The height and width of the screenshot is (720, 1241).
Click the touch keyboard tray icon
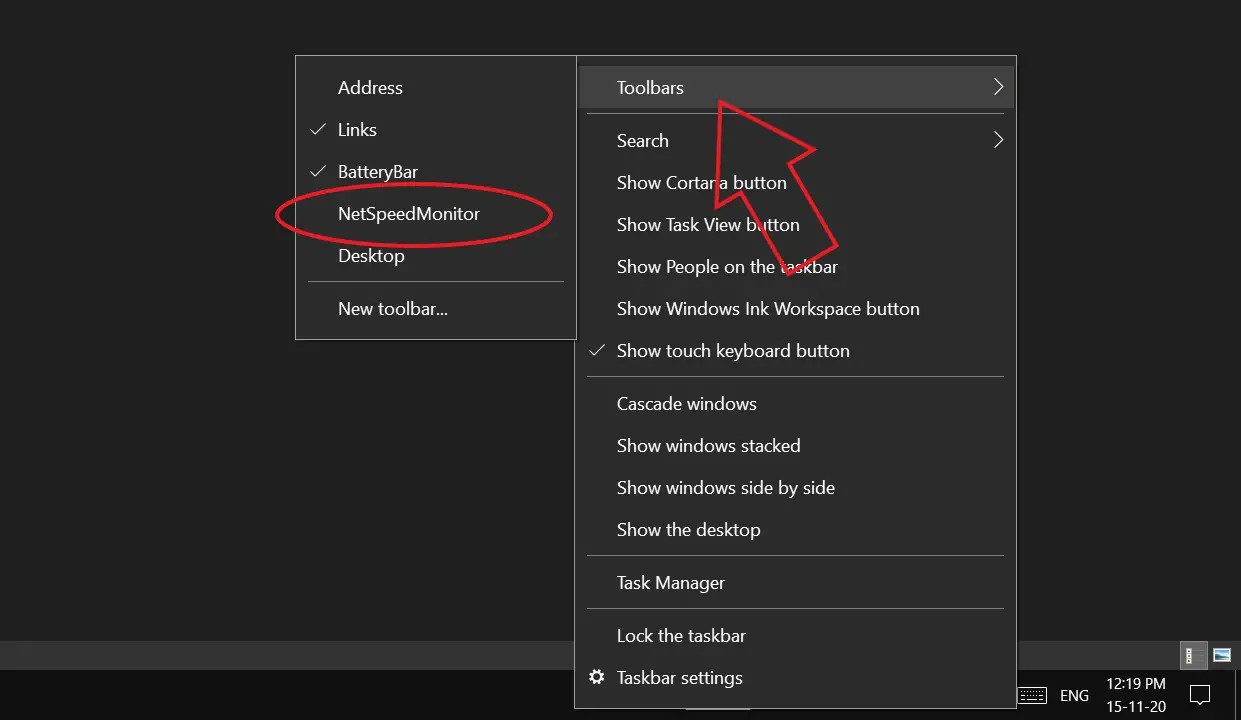coord(1032,695)
